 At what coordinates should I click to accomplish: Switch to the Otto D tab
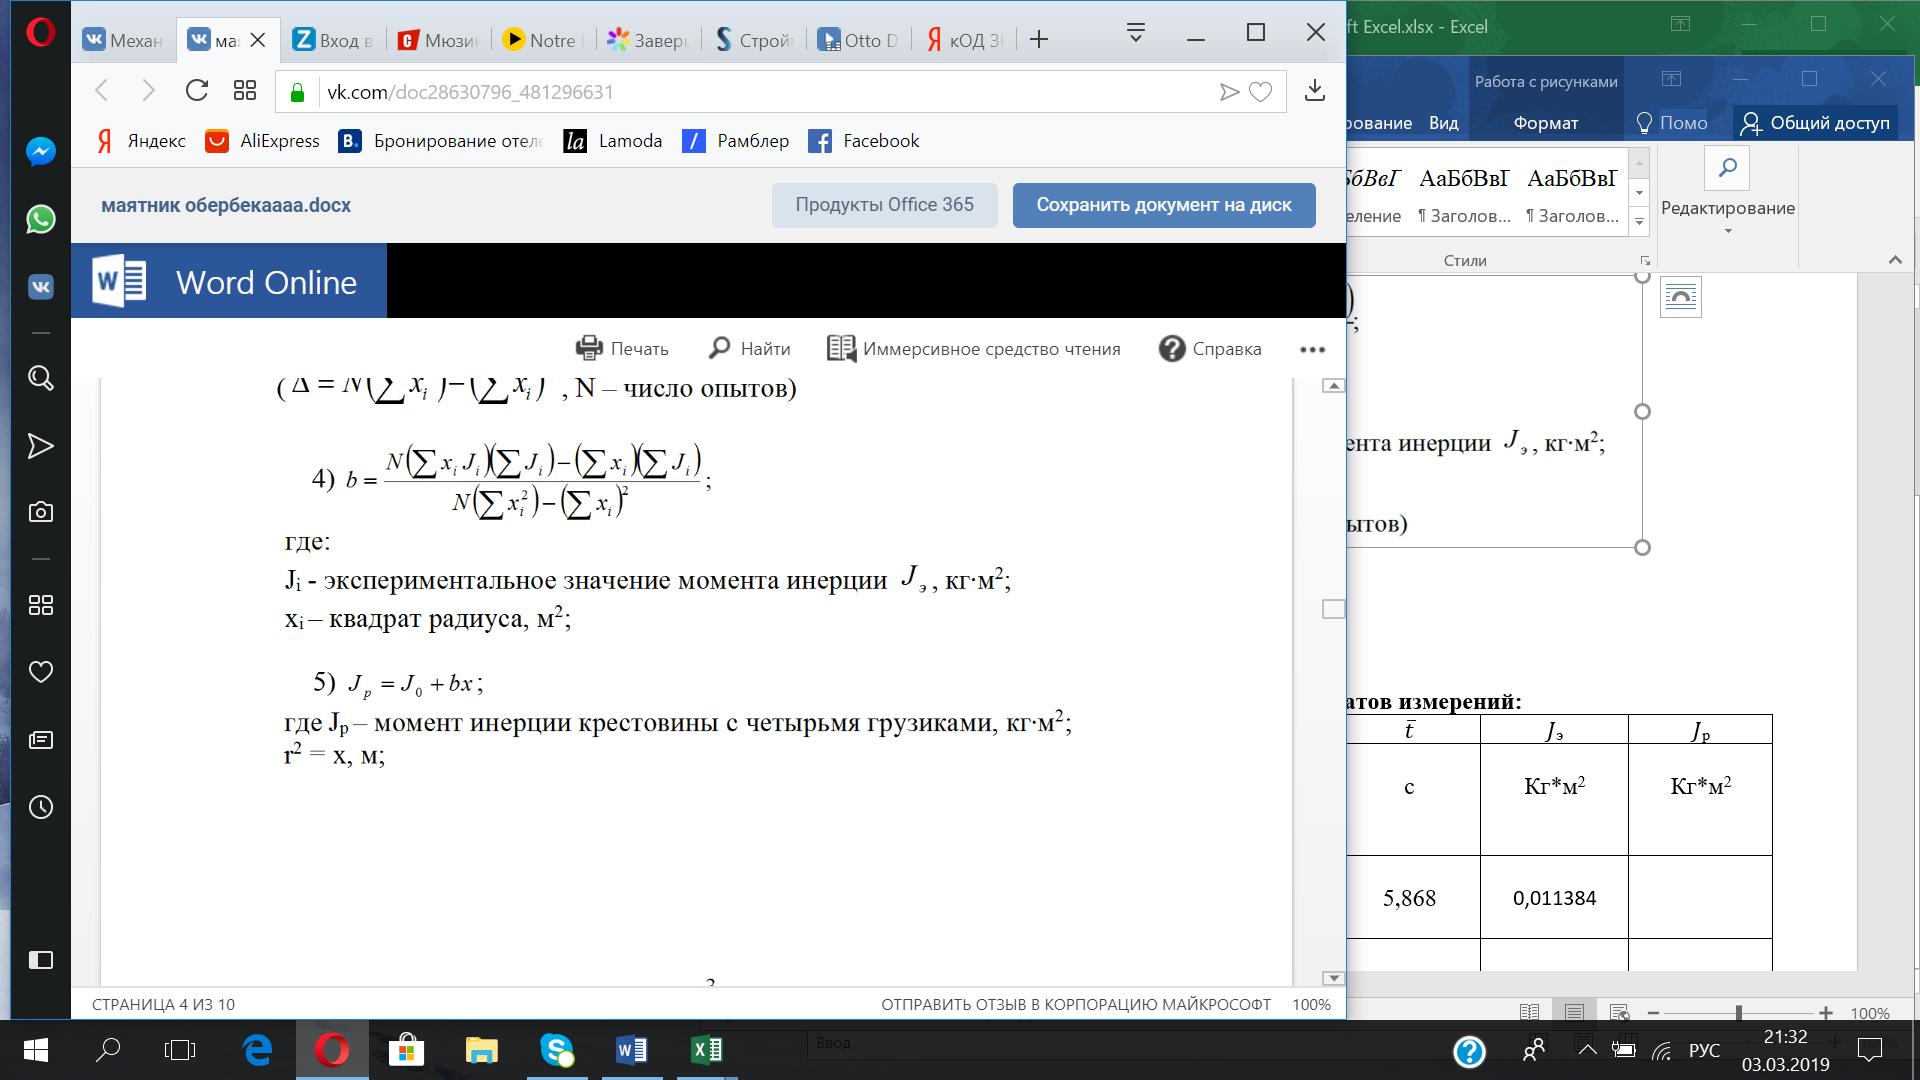[x=858, y=40]
